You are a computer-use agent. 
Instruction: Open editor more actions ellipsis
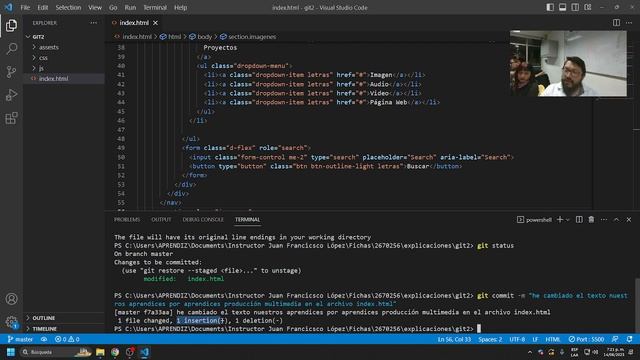click(x=629, y=23)
